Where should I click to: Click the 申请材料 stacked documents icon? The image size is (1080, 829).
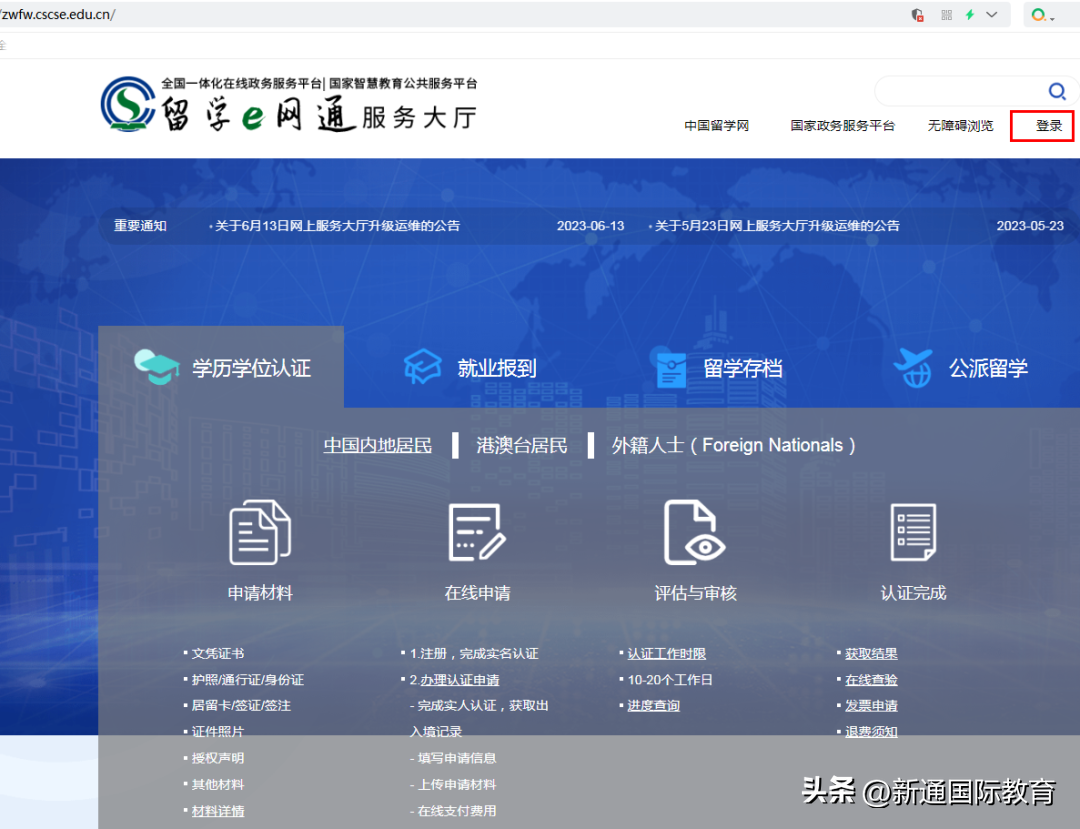pyautogui.click(x=259, y=532)
